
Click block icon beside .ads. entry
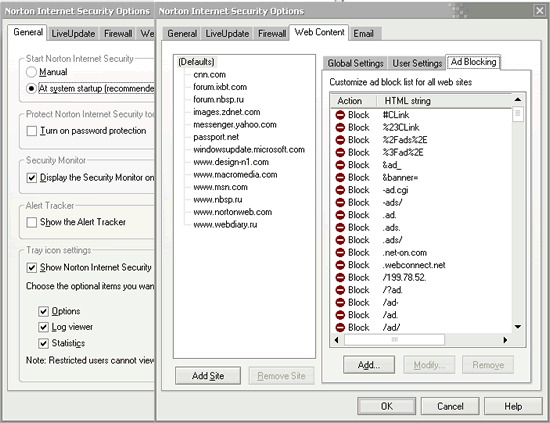pos(340,227)
